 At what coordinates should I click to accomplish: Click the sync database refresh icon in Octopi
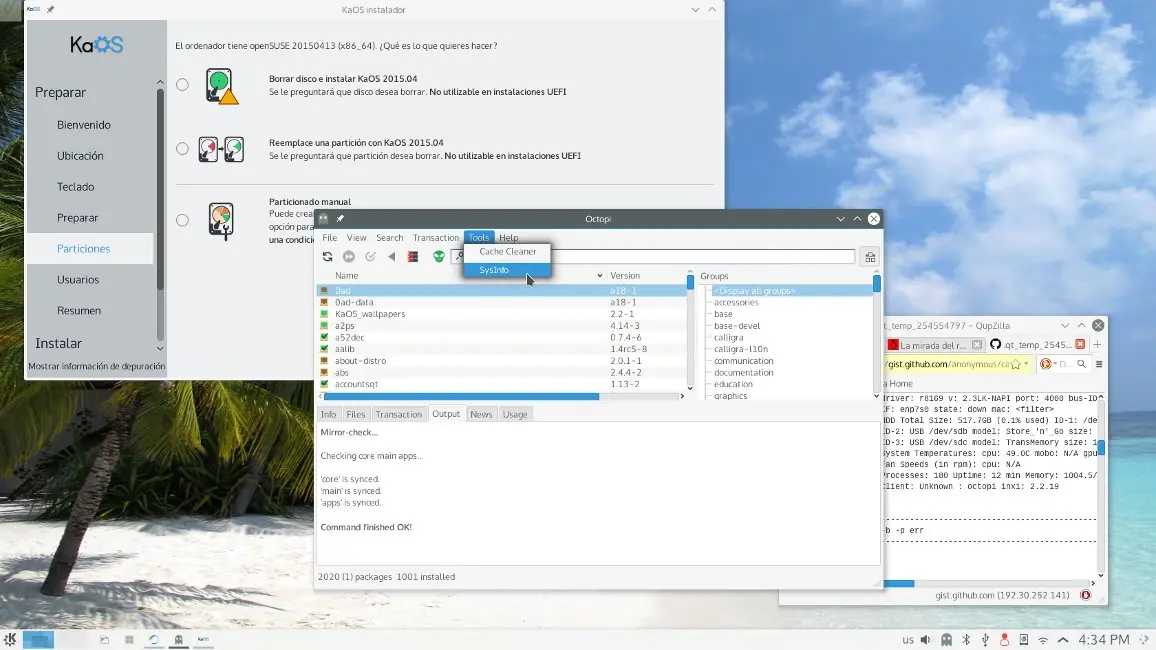(327, 256)
